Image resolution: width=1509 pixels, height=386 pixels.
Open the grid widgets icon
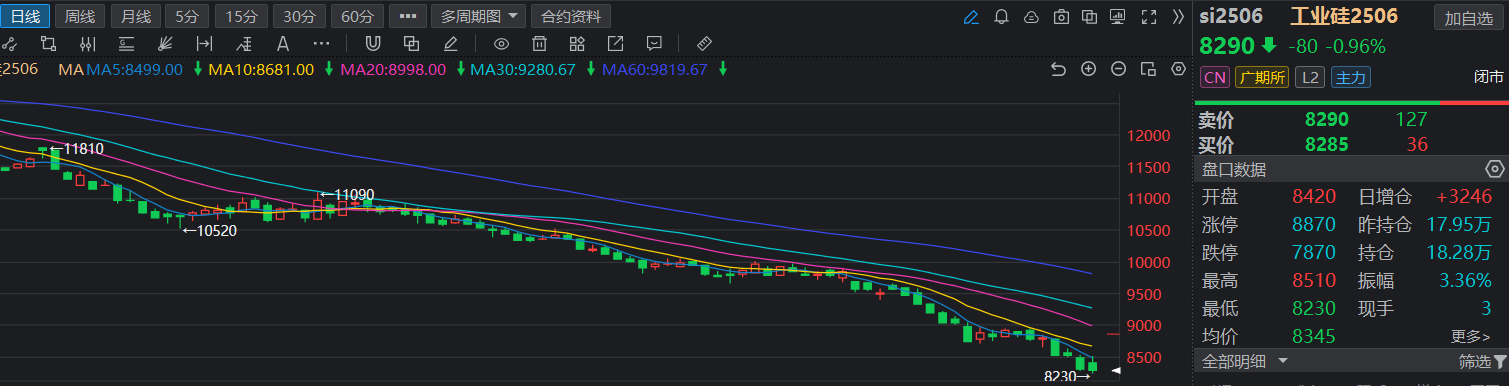tap(577, 43)
